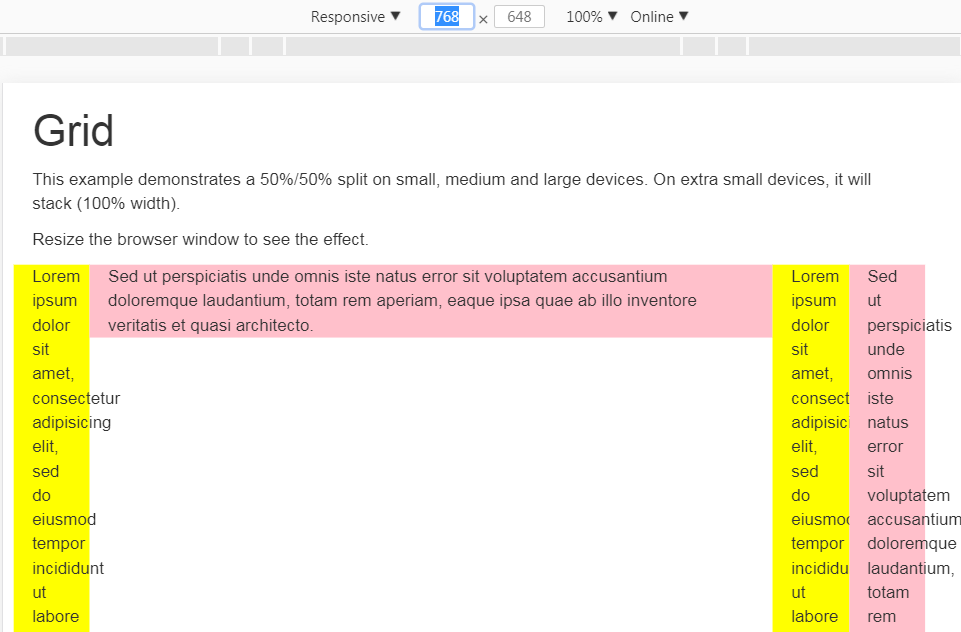
Task: Open the Responsive device mode dropdown
Action: (x=355, y=17)
